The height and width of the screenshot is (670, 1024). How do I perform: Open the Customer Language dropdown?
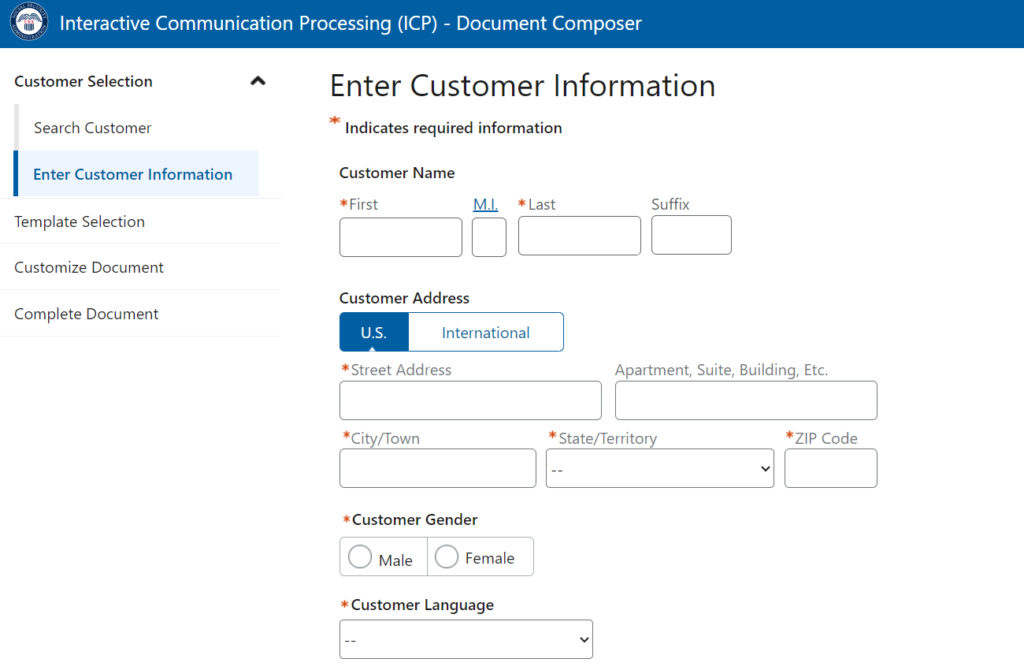coord(466,639)
